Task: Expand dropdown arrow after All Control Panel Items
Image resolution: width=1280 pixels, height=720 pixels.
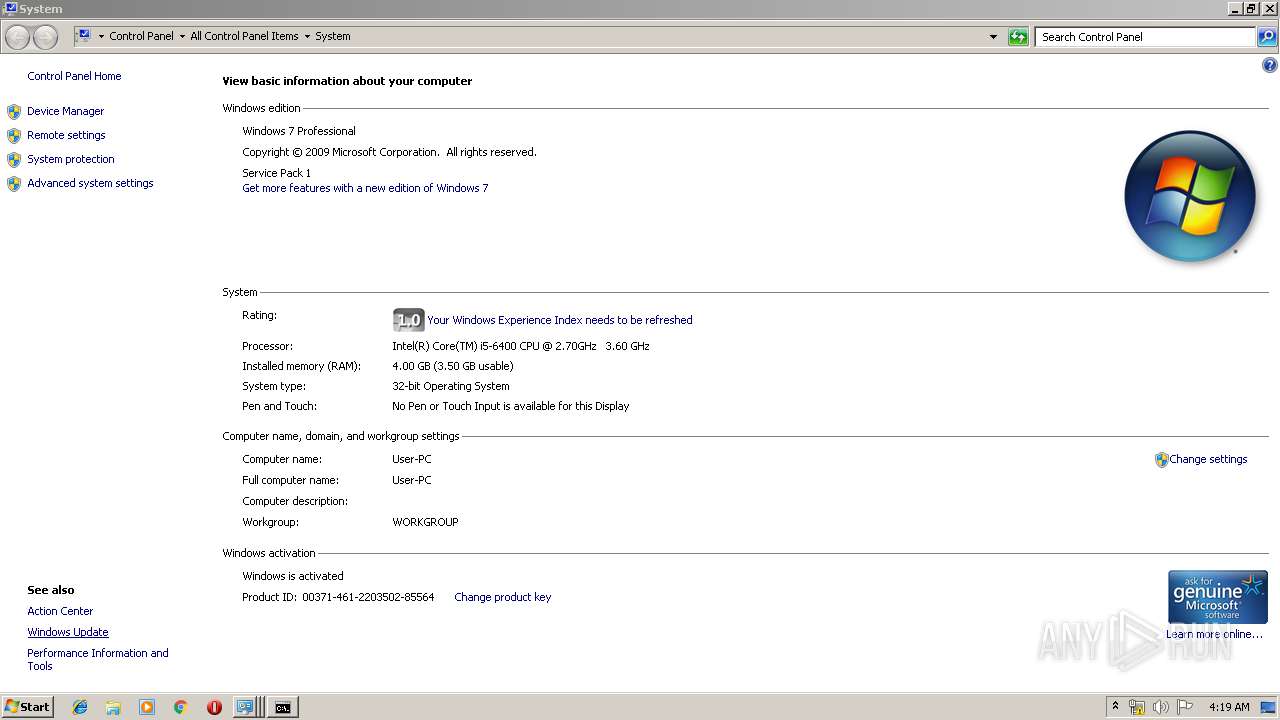Action: pyautogui.click(x=307, y=37)
